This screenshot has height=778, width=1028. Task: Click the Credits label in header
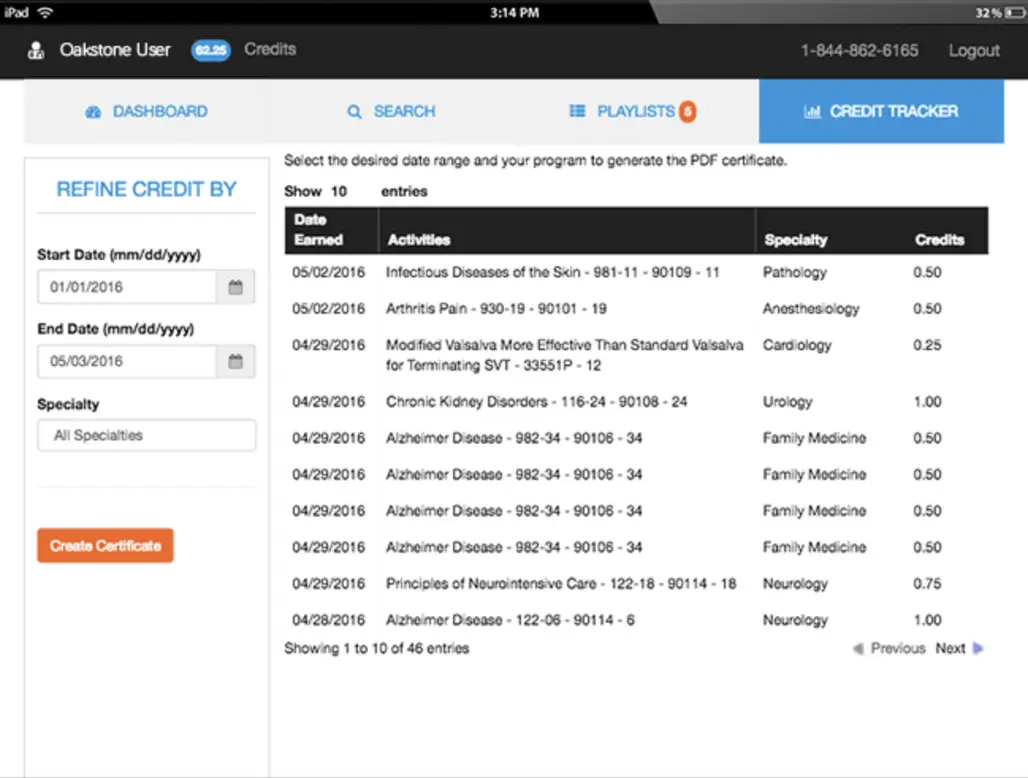coord(270,49)
